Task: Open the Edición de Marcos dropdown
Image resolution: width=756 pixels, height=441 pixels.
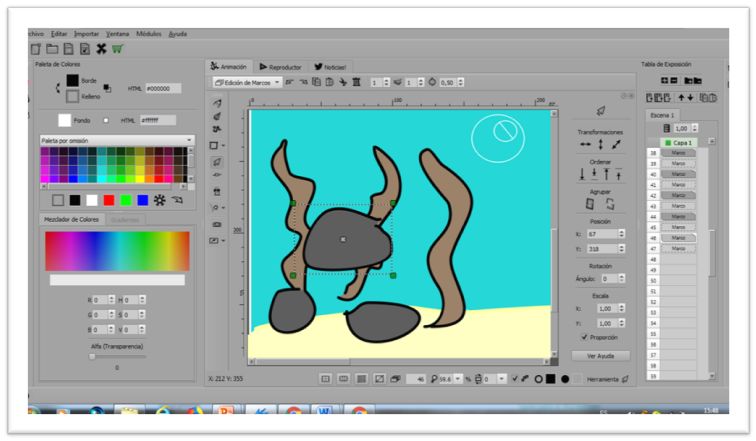Action: [247, 82]
